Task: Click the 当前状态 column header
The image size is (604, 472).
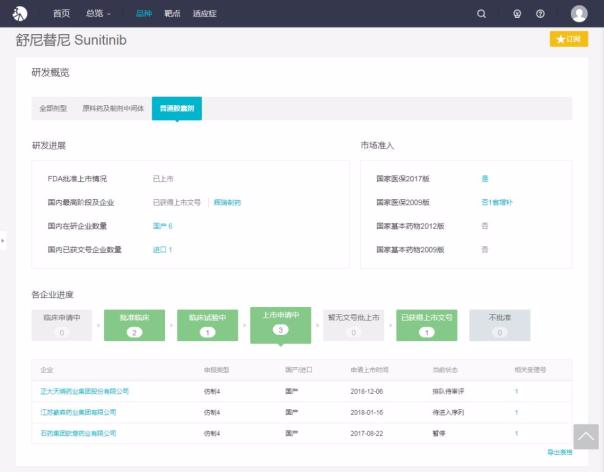Action: (x=445, y=370)
